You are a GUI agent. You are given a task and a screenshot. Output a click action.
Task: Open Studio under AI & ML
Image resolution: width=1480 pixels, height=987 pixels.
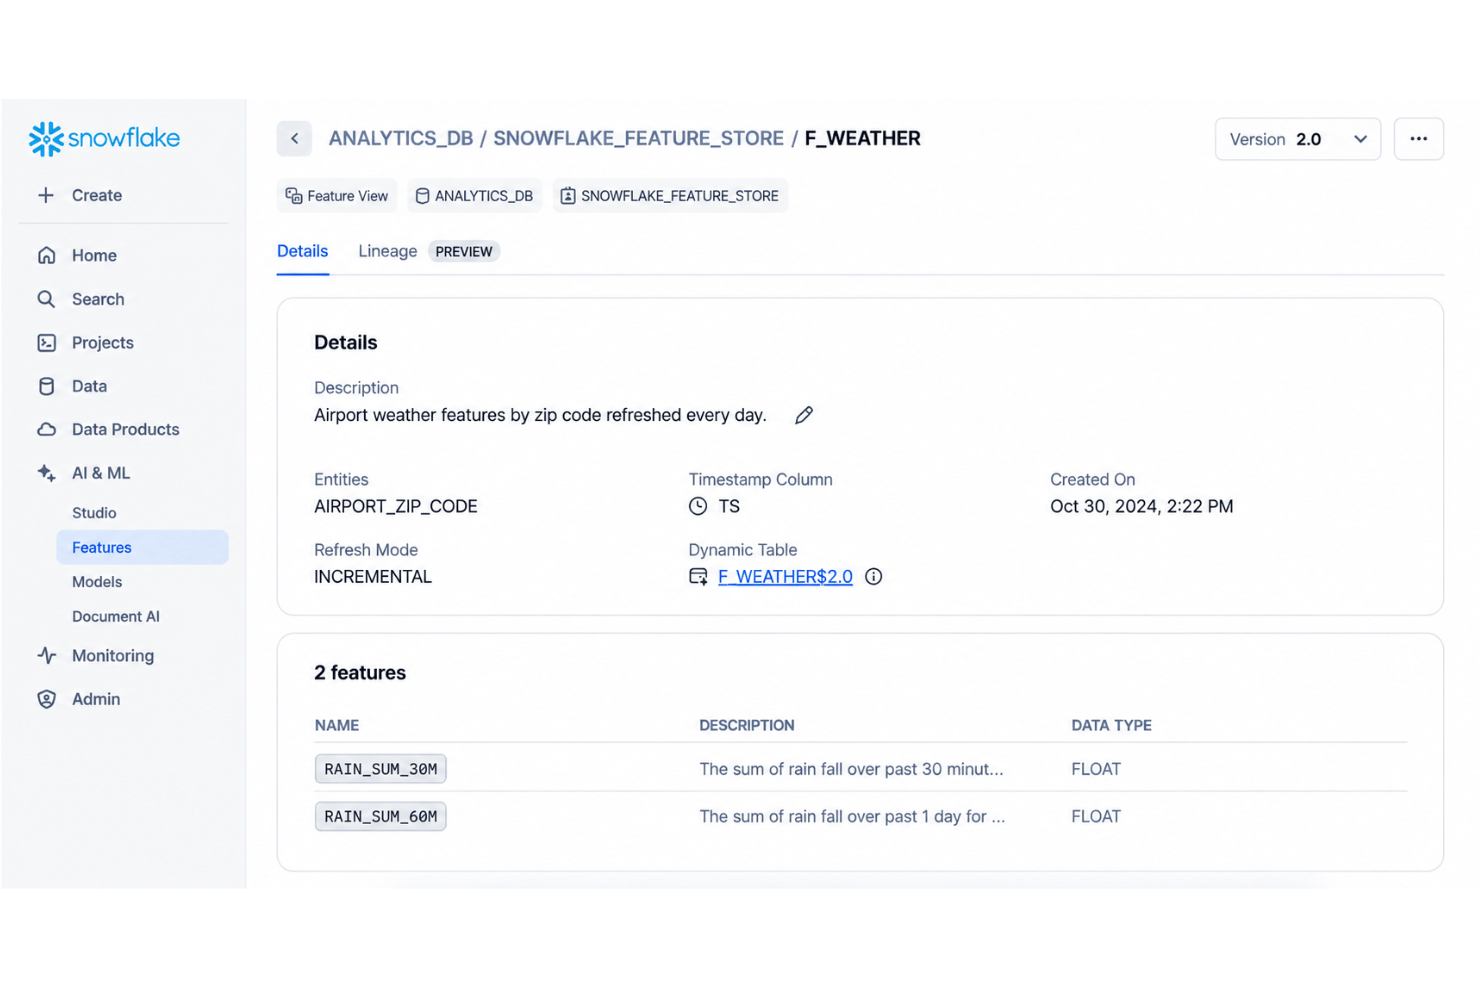[94, 513]
